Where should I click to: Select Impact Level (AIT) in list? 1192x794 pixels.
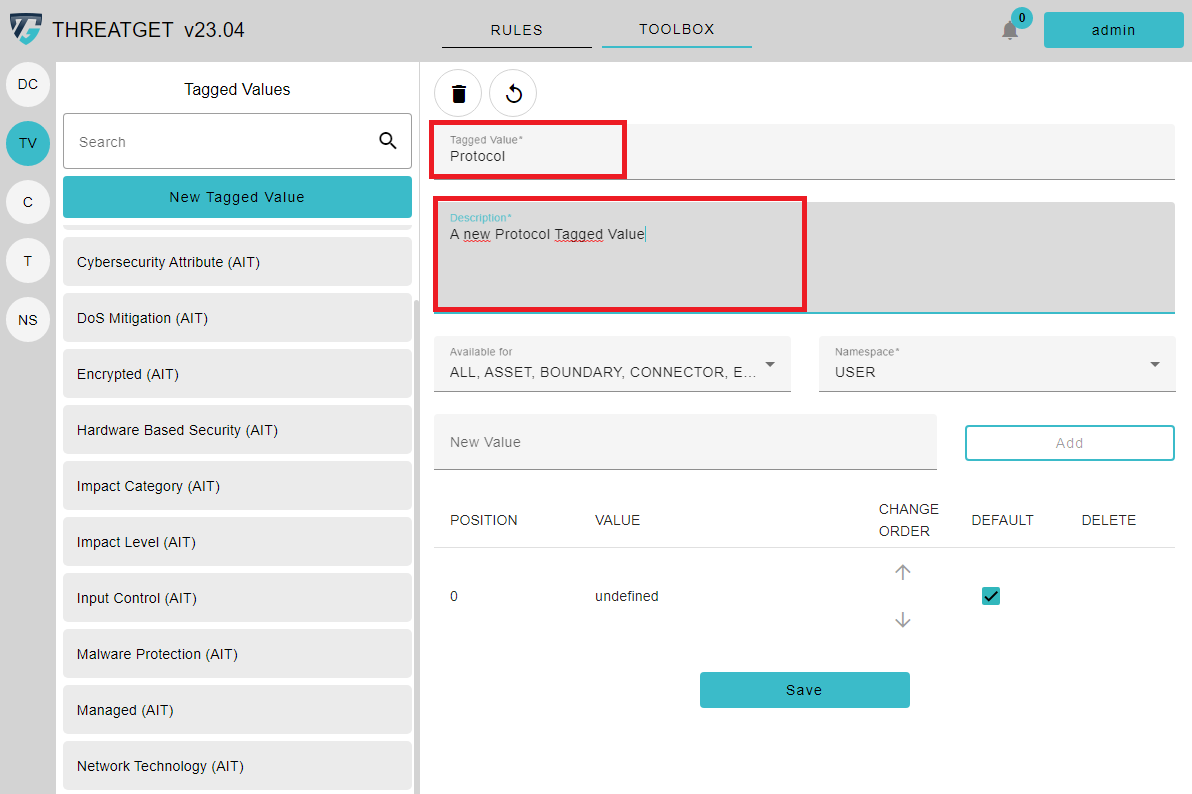click(237, 542)
